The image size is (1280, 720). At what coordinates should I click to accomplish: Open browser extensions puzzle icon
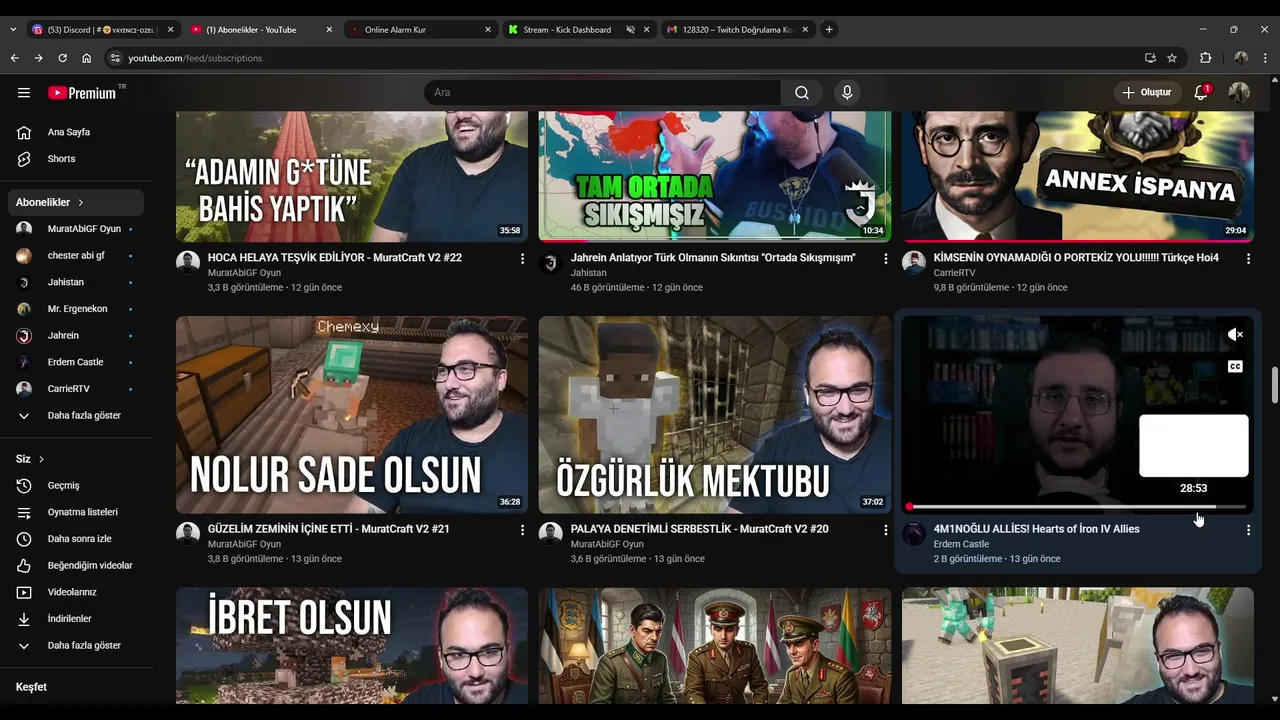pos(1205,58)
